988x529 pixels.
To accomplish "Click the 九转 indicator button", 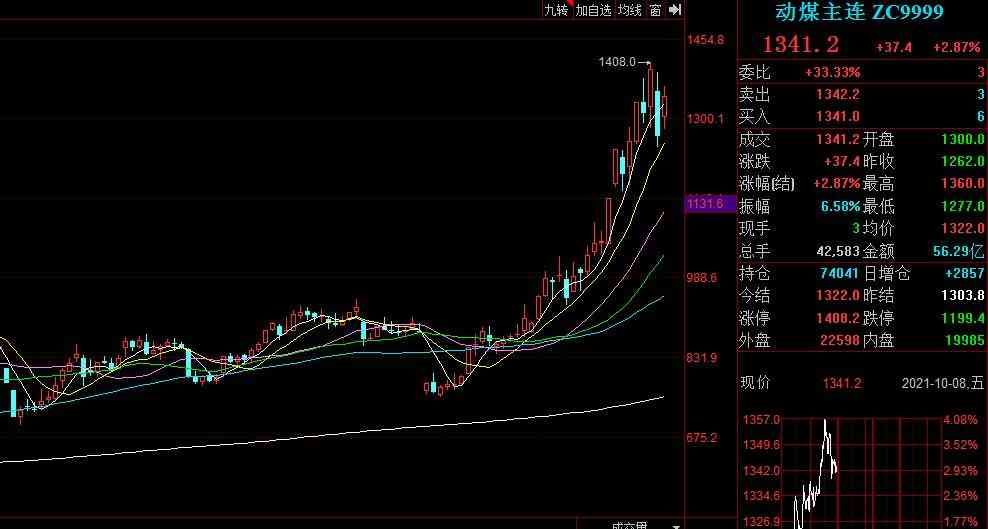I will 555,9.
